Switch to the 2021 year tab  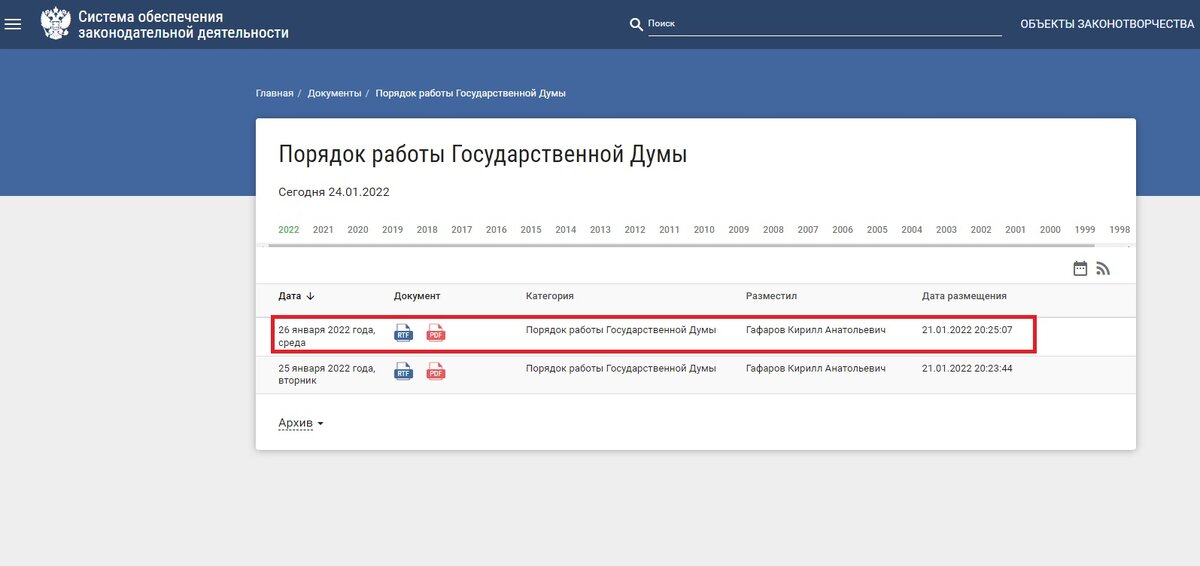pos(323,229)
